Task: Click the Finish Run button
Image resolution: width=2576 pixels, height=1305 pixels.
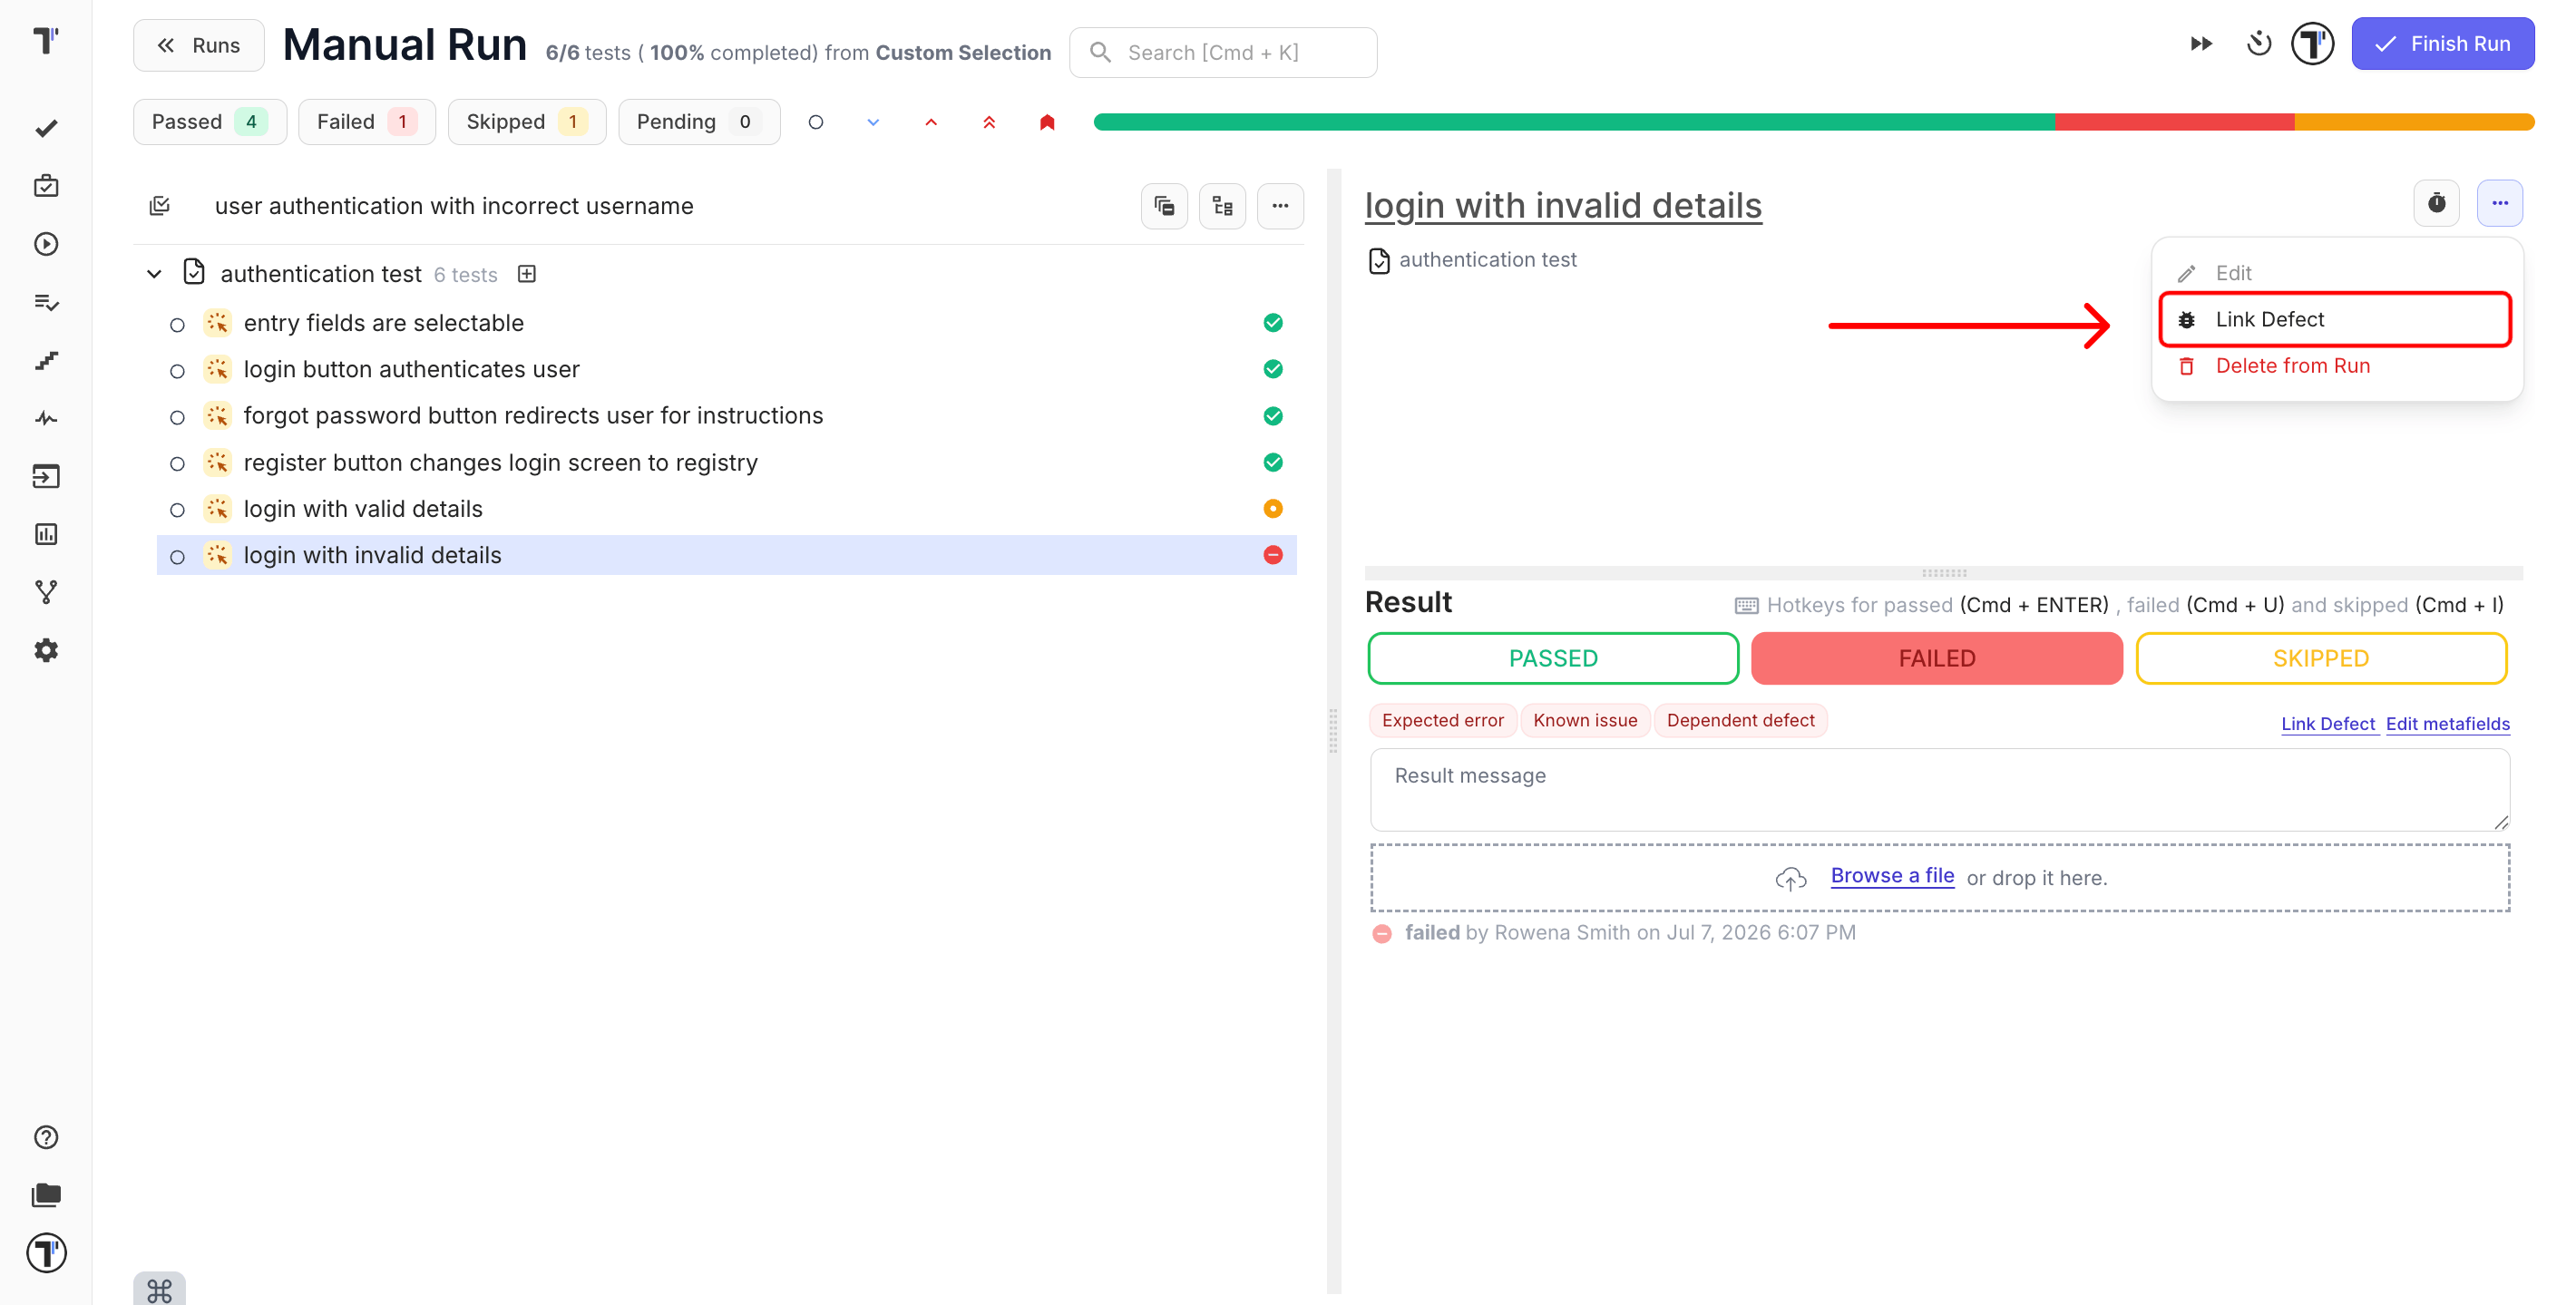Action: pyautogui.click(x=2443, y=44)
